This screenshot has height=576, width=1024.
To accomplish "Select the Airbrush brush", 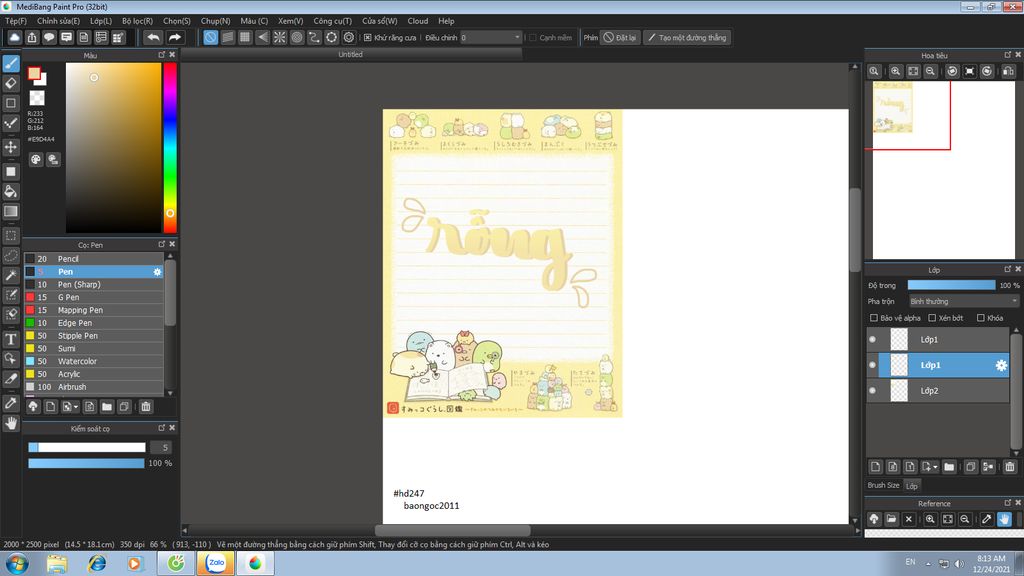I will tap(94, 387).
